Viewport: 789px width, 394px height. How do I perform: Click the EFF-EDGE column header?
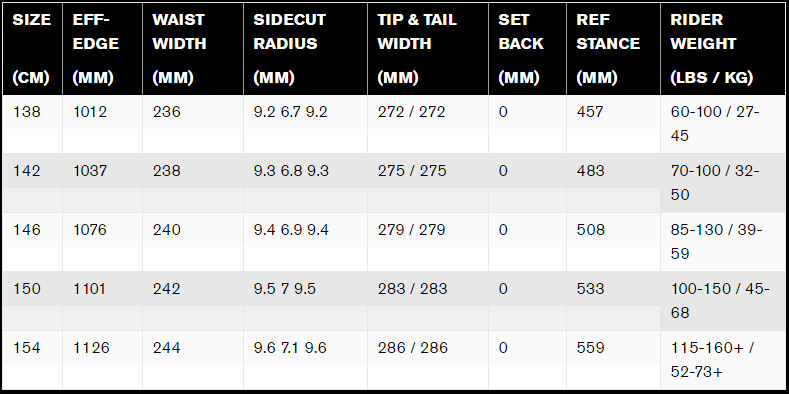point(103,49)
